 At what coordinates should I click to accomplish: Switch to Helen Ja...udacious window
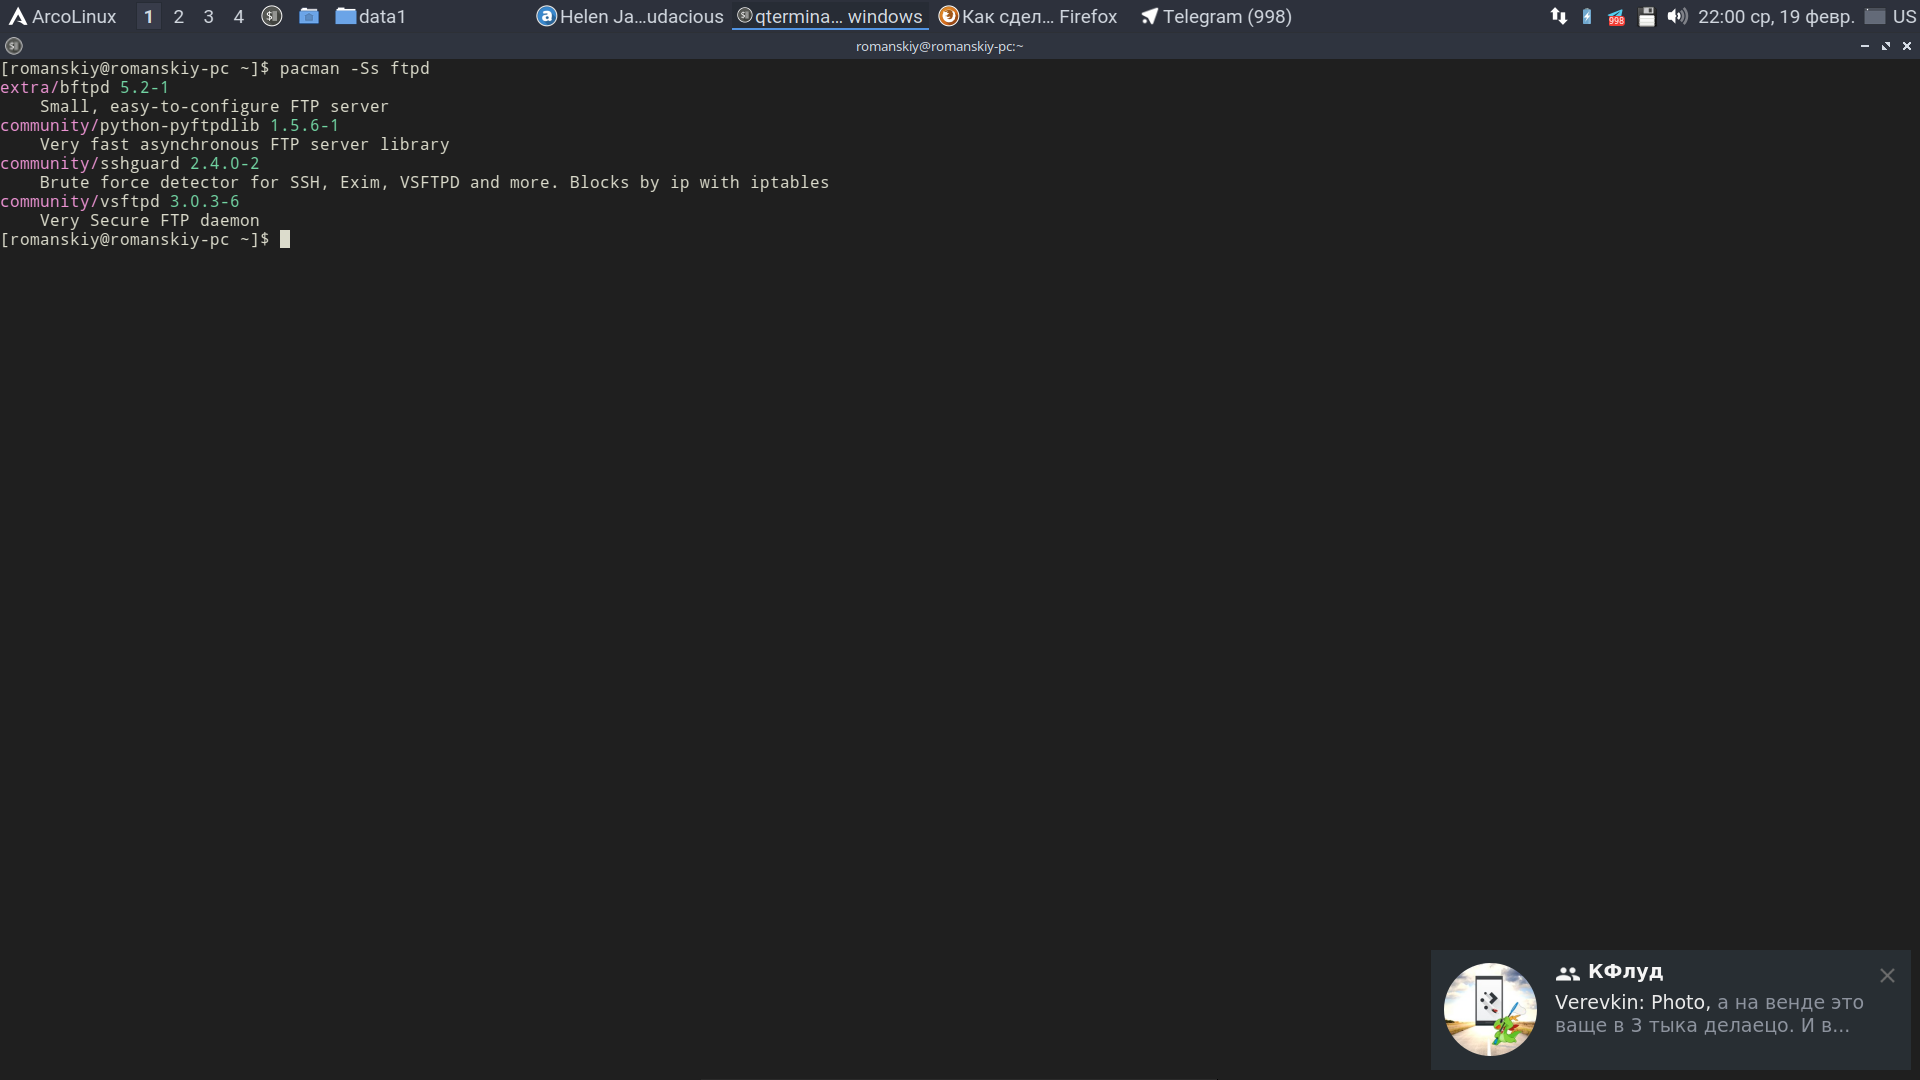click(630, 16)
